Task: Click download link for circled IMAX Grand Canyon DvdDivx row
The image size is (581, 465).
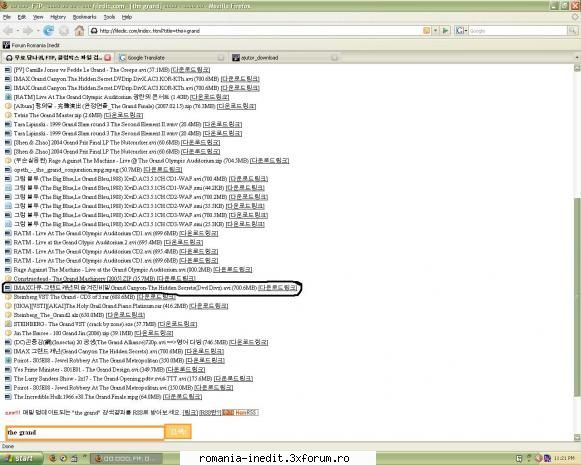Action: 278,288
